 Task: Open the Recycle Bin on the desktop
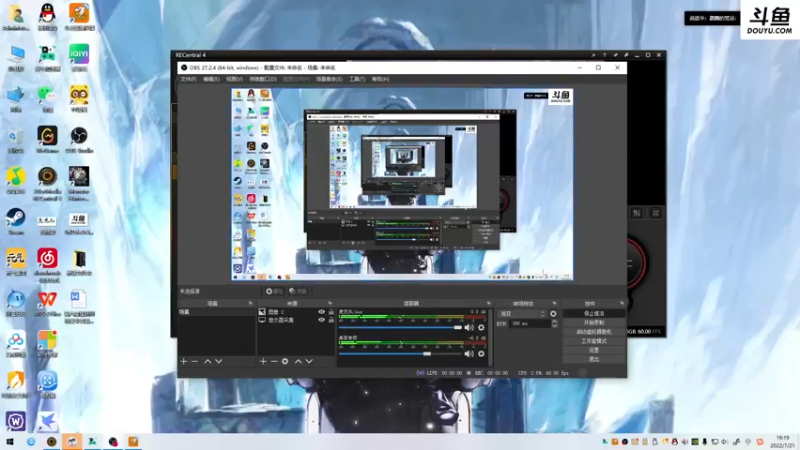(x=16, y=139)
